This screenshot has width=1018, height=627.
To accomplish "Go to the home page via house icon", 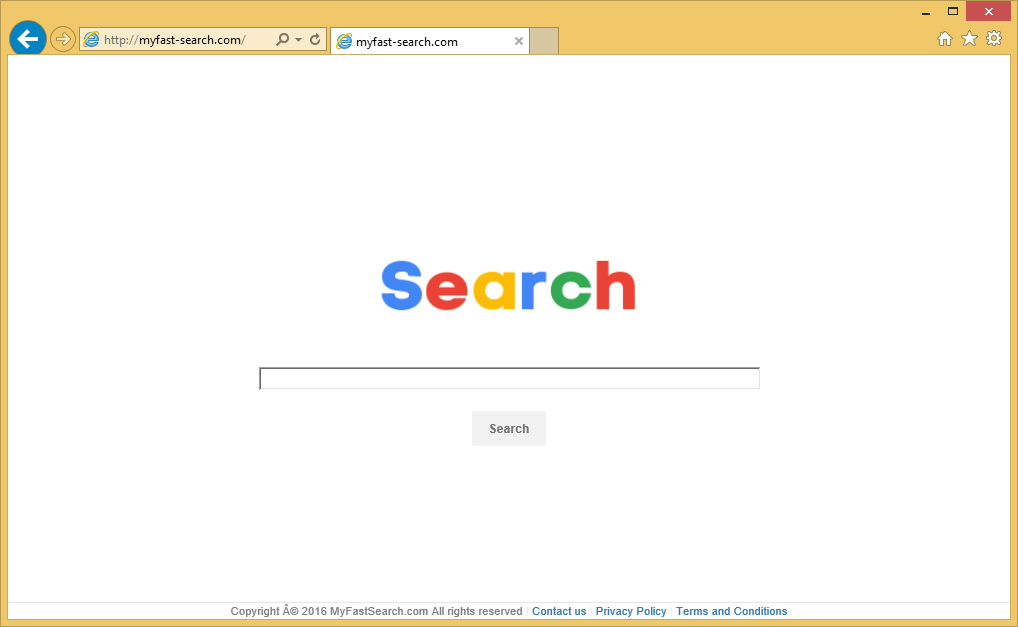I will (x=945, y=39).
